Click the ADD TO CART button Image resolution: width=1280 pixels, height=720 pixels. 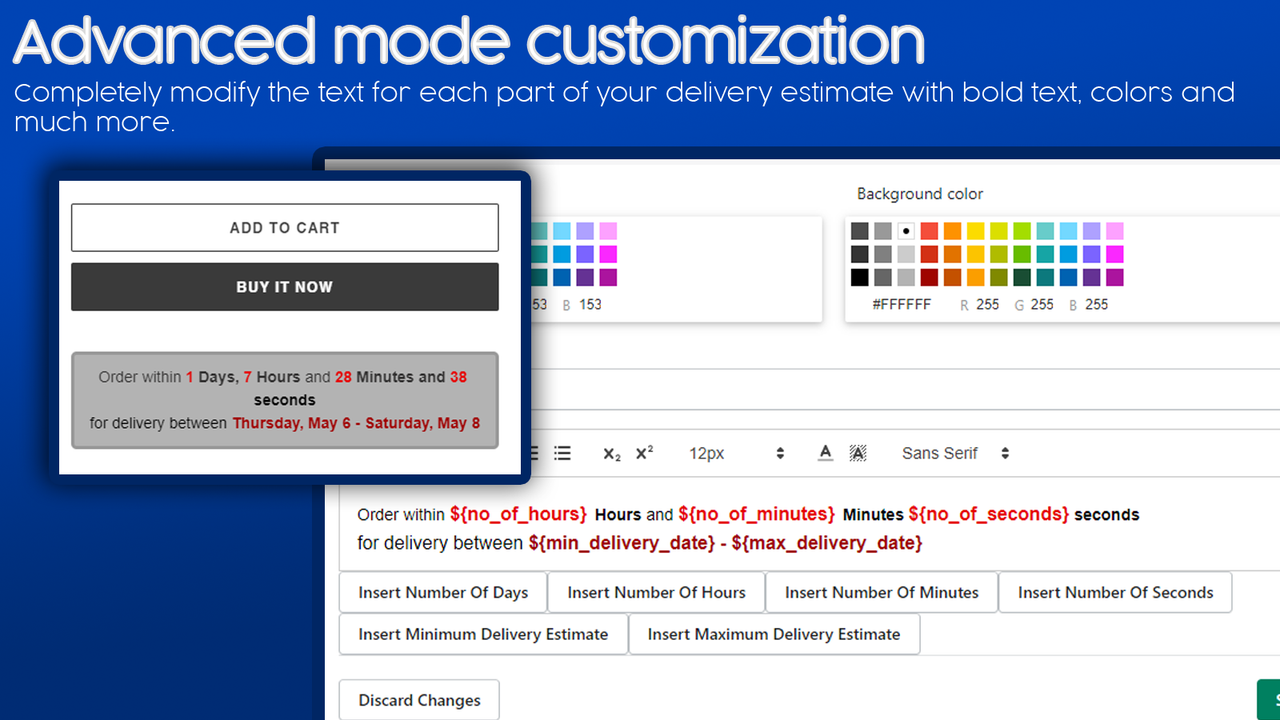tap(284, 227)
